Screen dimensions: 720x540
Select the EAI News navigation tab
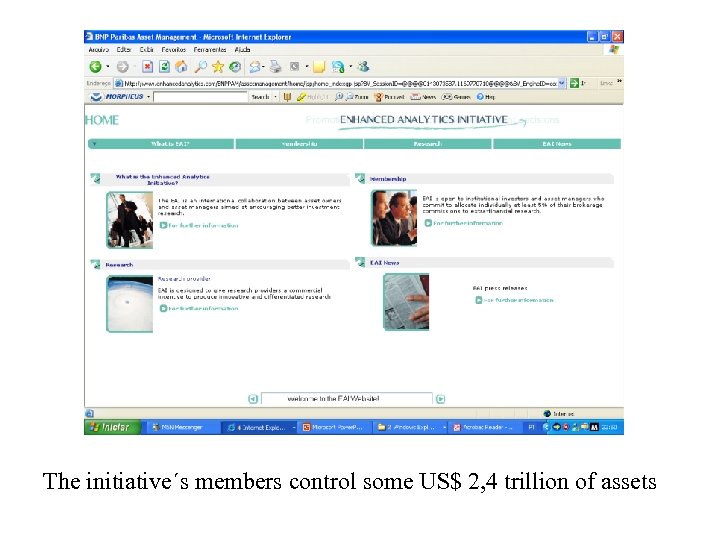tap(557, 144)
